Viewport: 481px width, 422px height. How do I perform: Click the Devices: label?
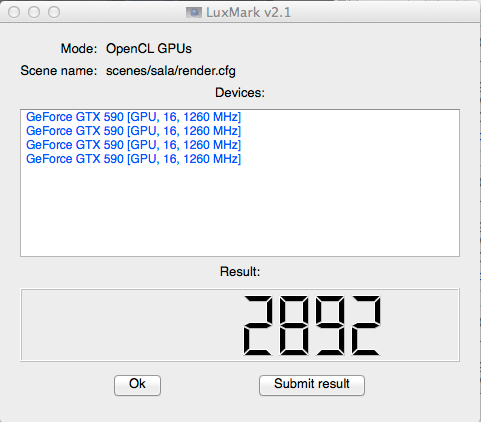coord(240,93)
